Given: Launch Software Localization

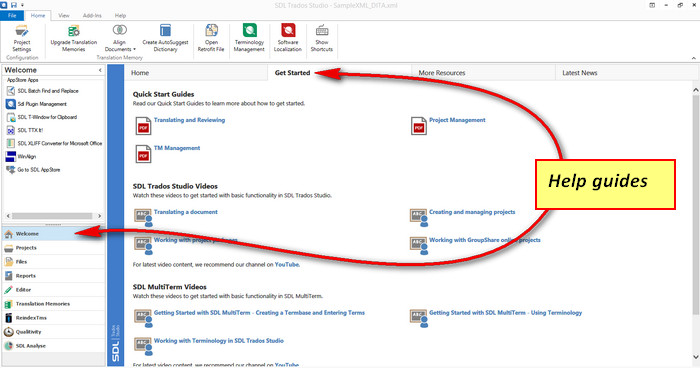Looking at the screenshot, I should [x=288, y=38].
